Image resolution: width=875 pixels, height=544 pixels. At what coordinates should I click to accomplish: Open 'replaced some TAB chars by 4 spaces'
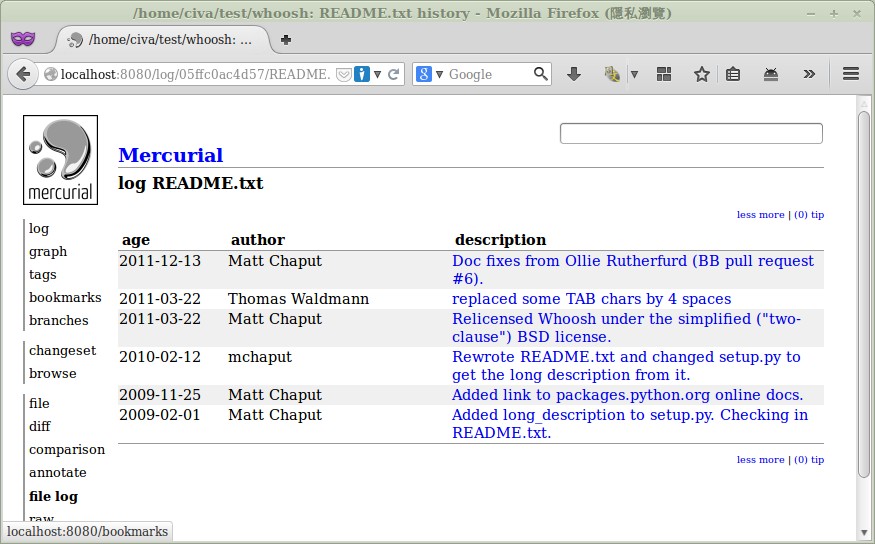[x=592, y=299]
